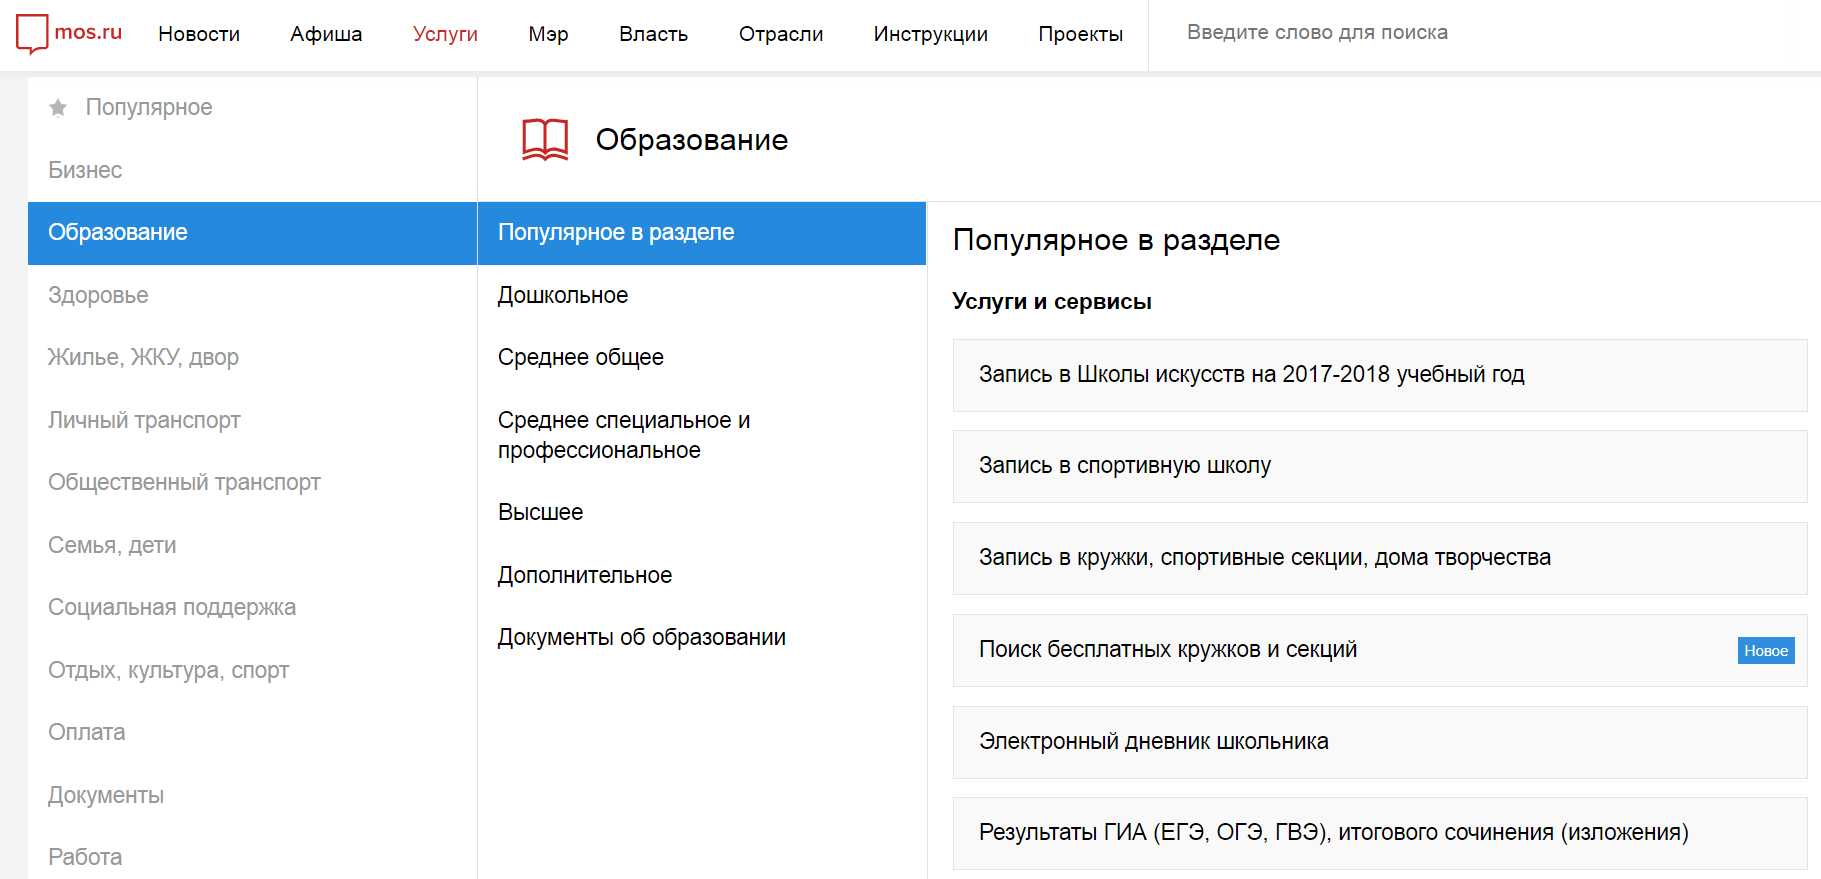Open Запись в кружки, спортивные секции service
This screenshot has width=1821, height=879.
[1380, 558]
